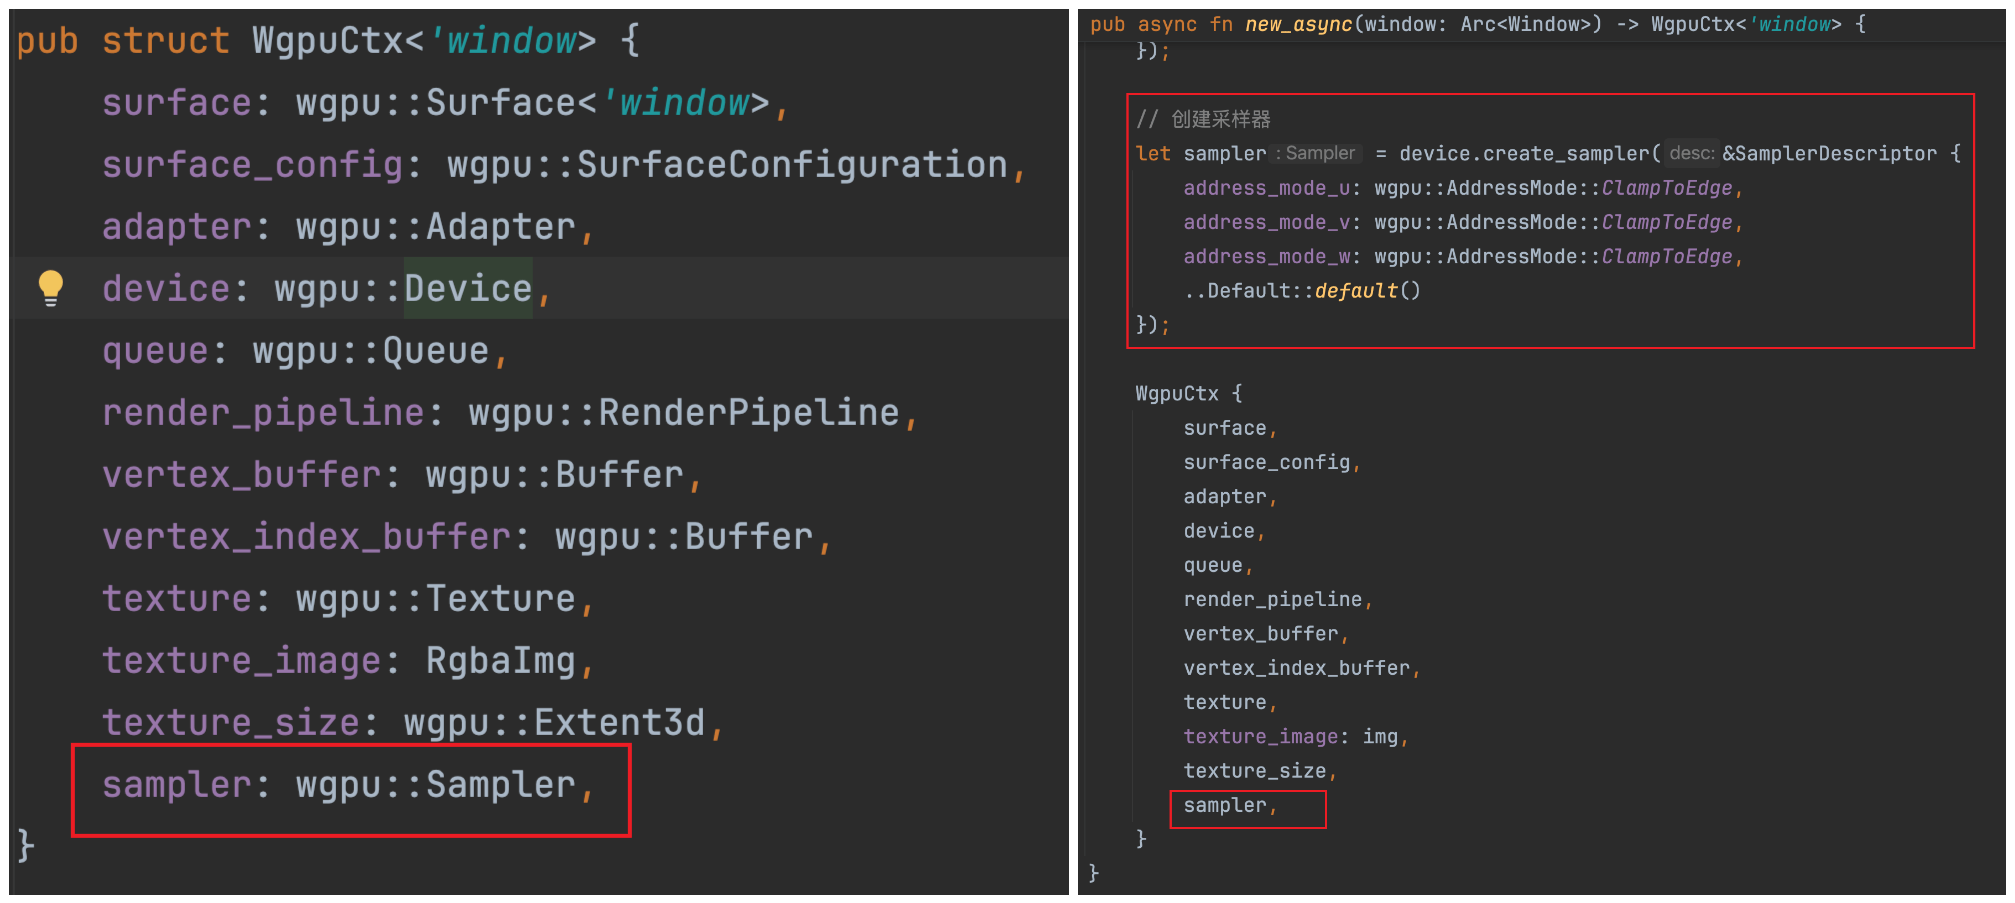
Task: Click 'texture_size,' in the struct literal
Action: tap(1260, 771)
